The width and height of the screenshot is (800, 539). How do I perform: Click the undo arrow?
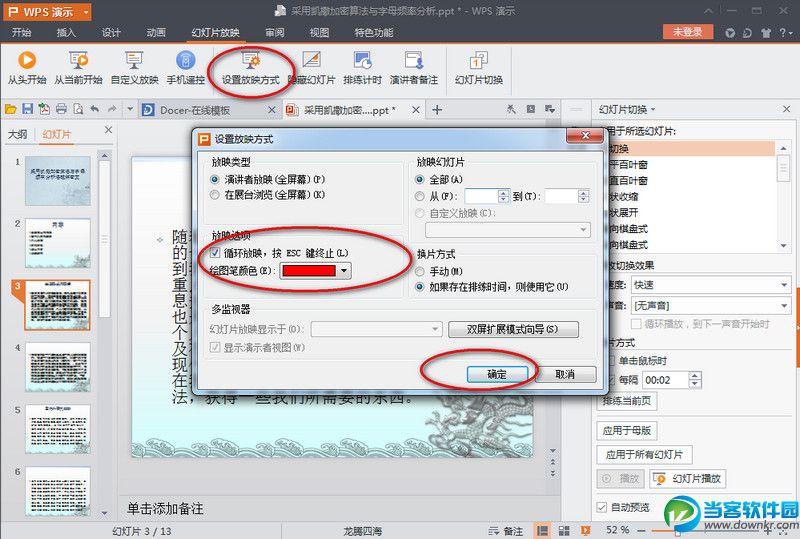[95, 109]
